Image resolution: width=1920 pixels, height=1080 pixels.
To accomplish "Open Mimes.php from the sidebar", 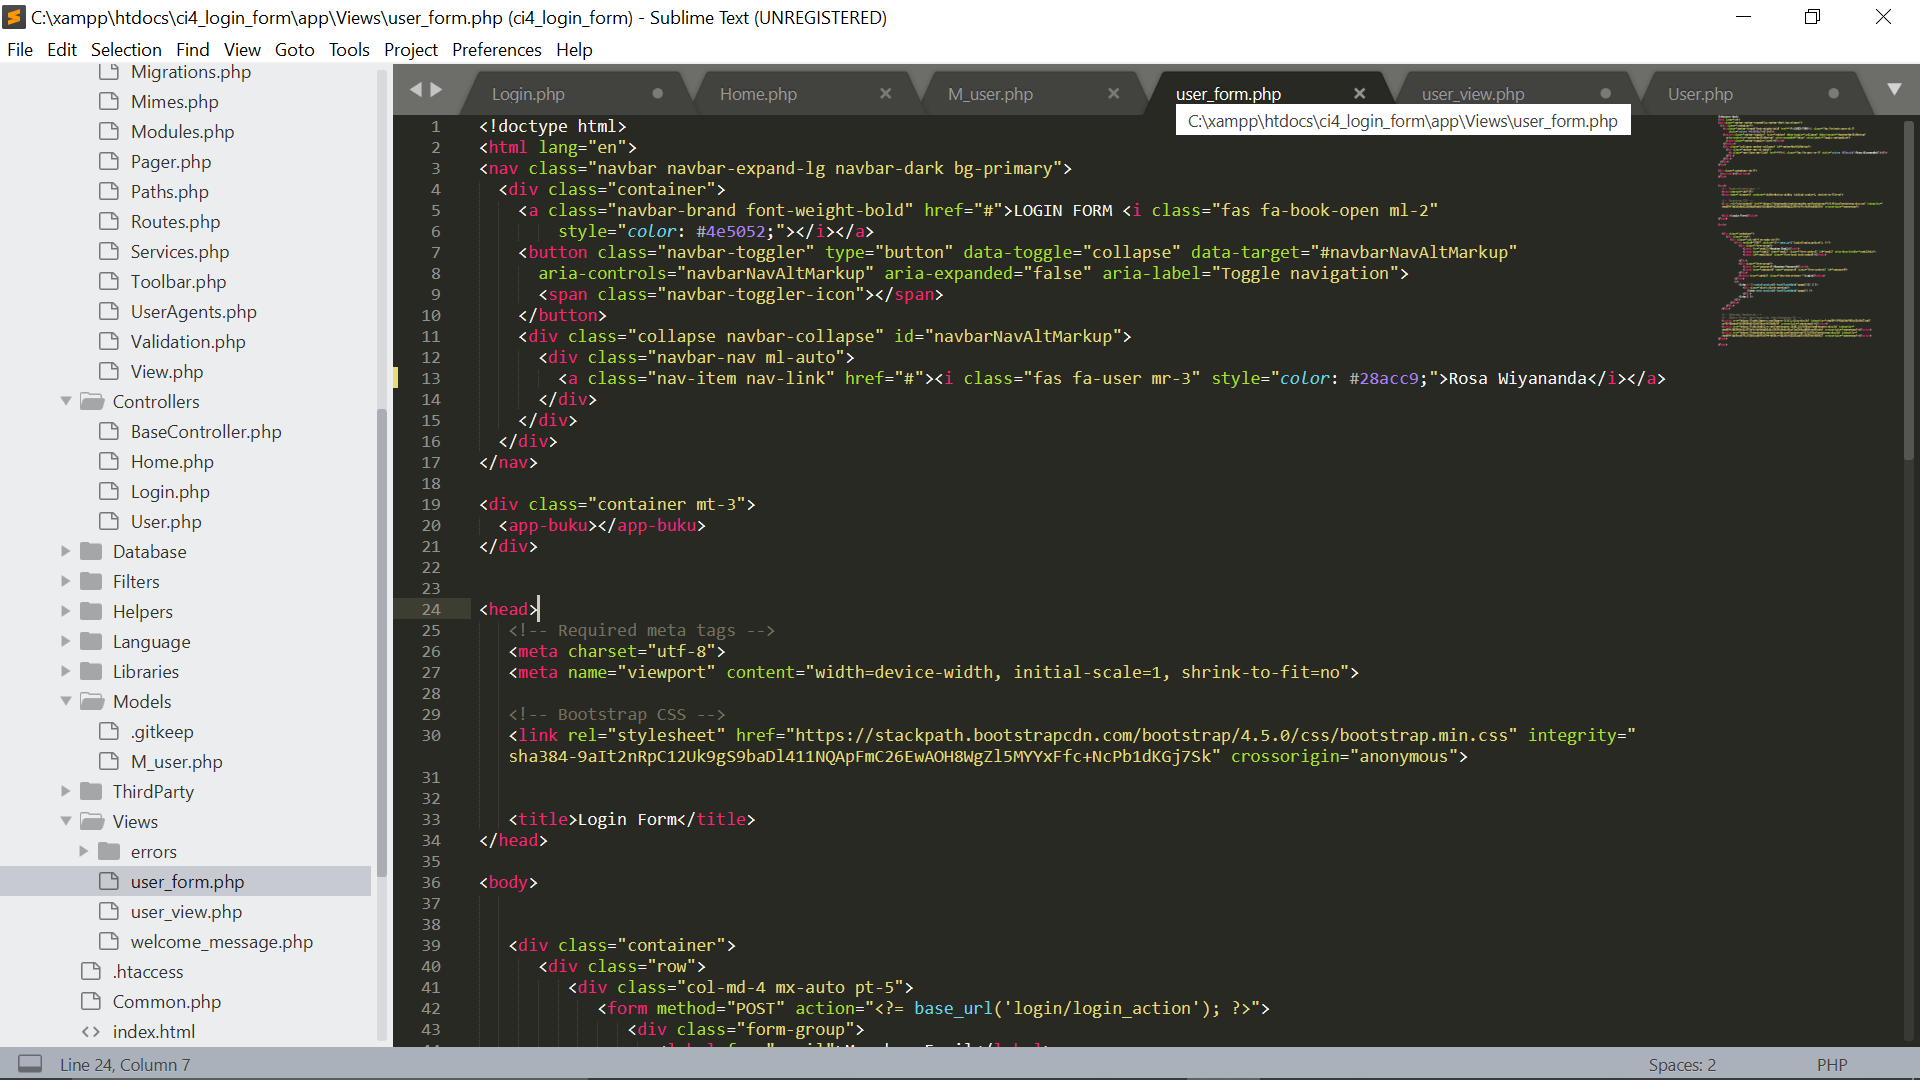I will pyautogui.click(x=174, y=102).
